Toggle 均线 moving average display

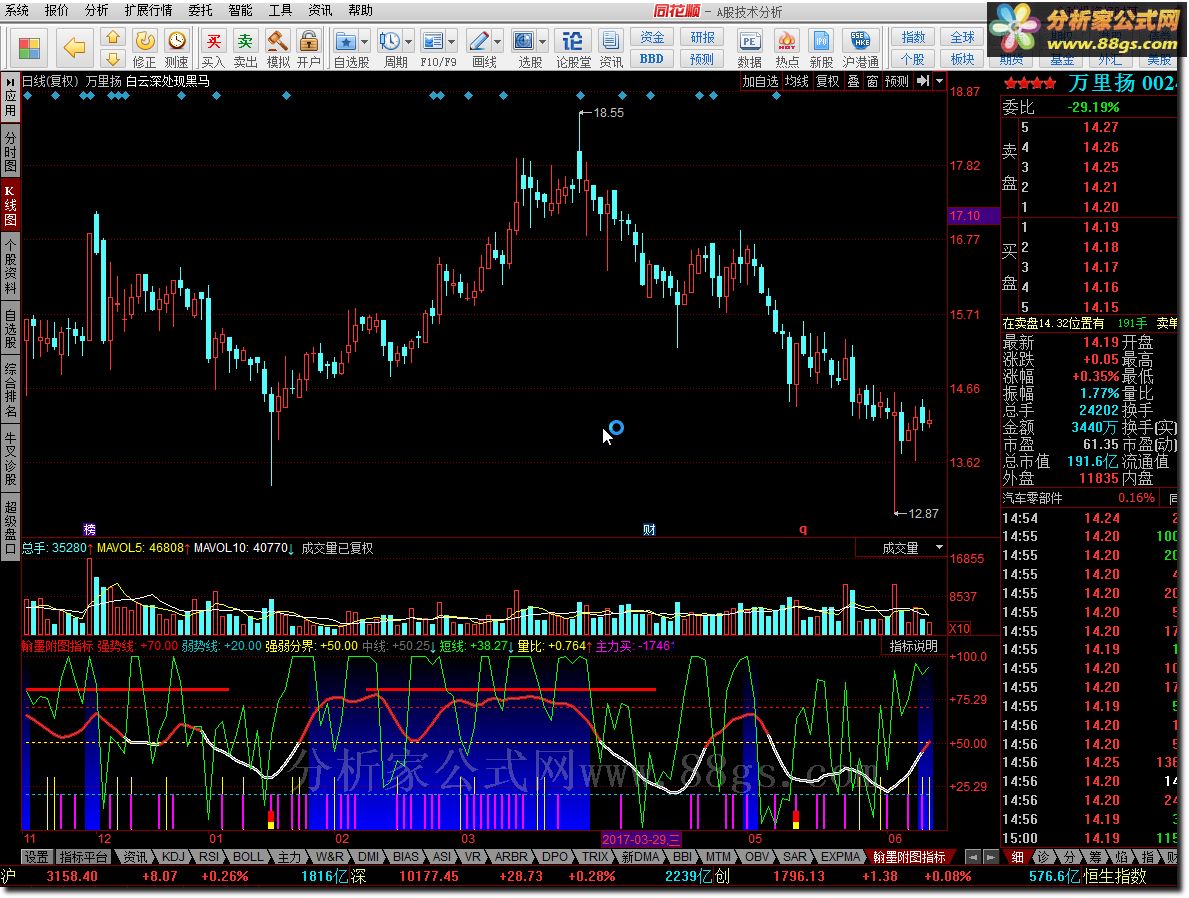(x=797, y=81)
